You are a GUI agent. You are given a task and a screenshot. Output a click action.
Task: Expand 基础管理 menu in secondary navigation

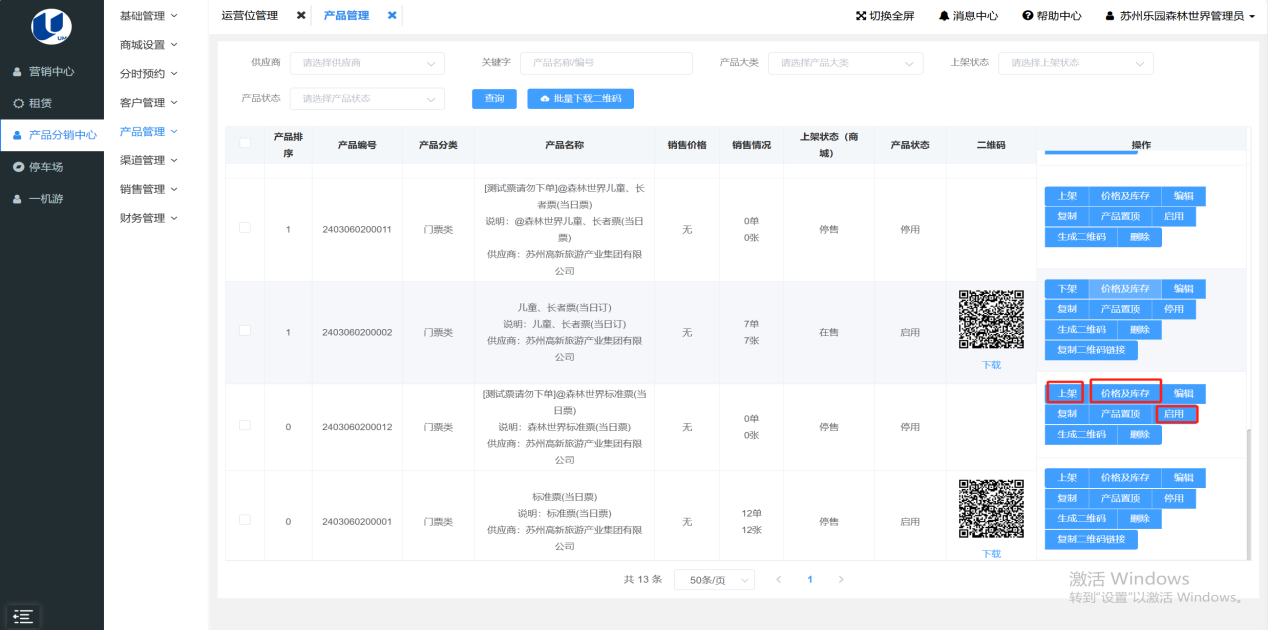point(148,16)
